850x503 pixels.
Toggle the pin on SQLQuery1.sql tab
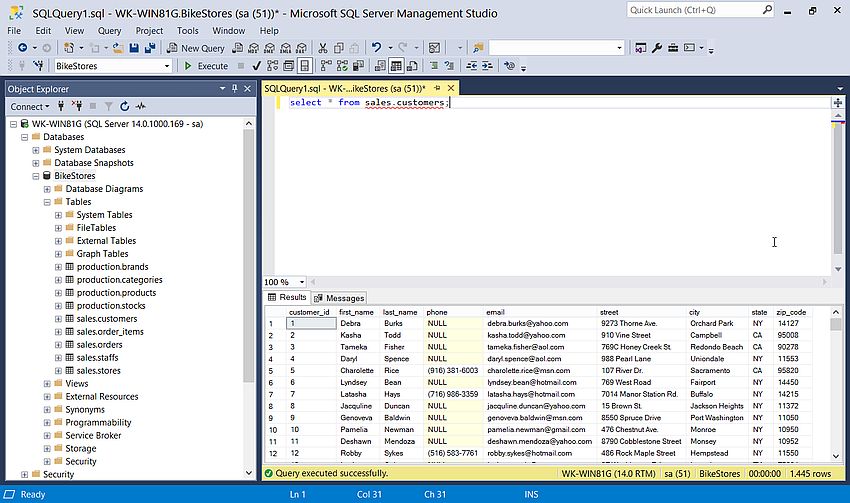click(x=437, y=87)
